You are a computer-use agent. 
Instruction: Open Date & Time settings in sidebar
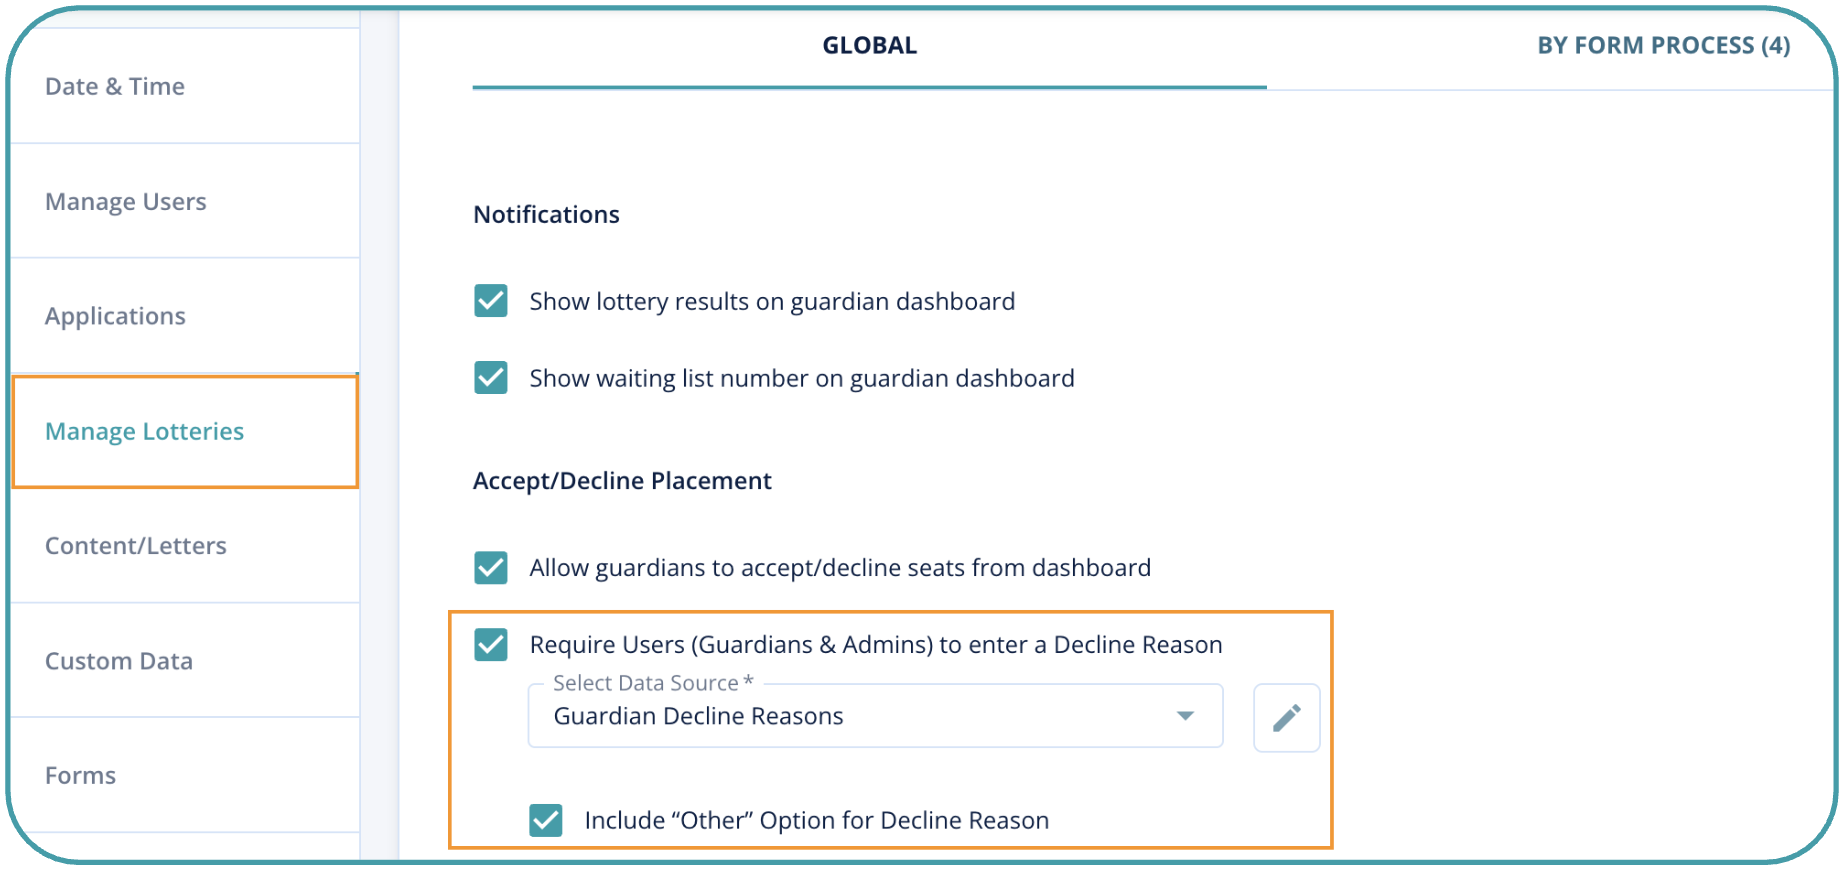click(115, 87)
